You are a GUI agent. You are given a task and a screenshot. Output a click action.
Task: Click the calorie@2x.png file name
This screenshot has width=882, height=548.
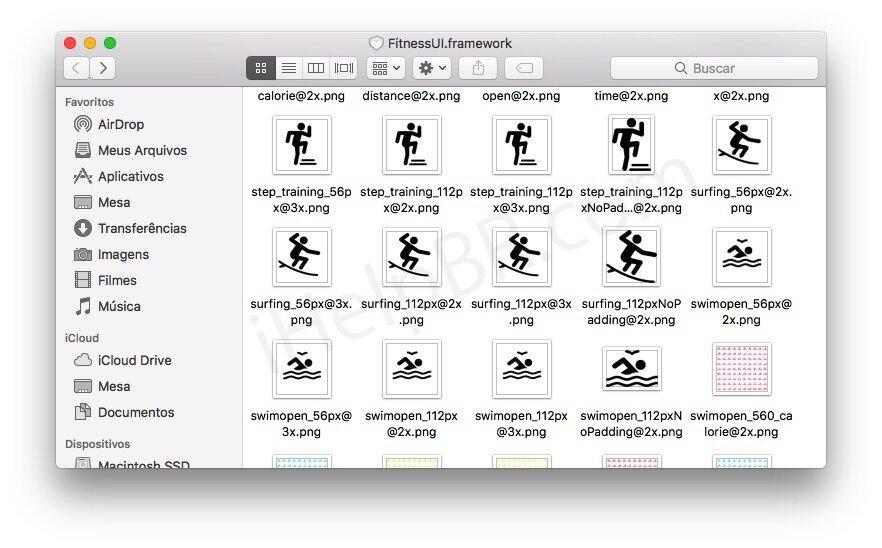click(x=301, y=96)
